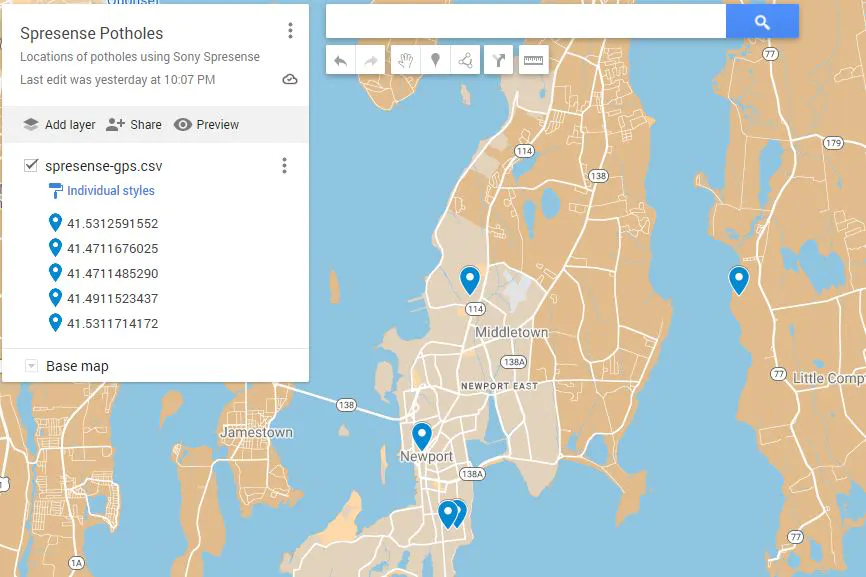This screenshot has height=577, width=866.
Task: Select the 41.5312591552 list entry
Action: (x=113, y=224)
